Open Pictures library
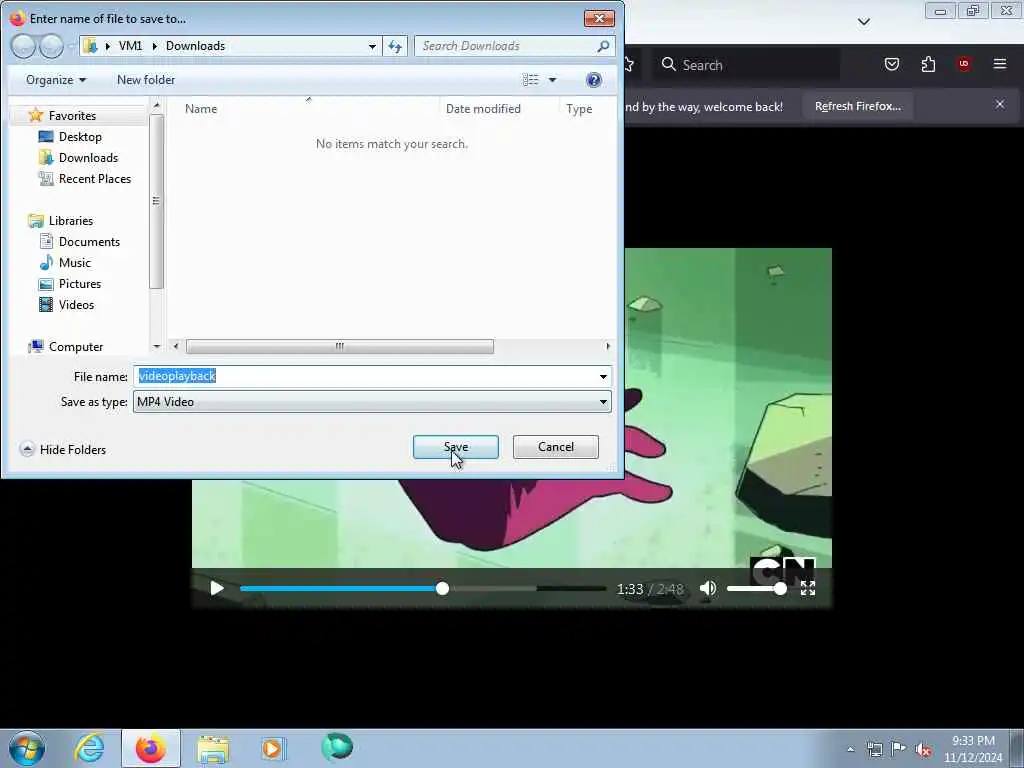The height and width of the screenshot is (768, 1024). point(80,283)
